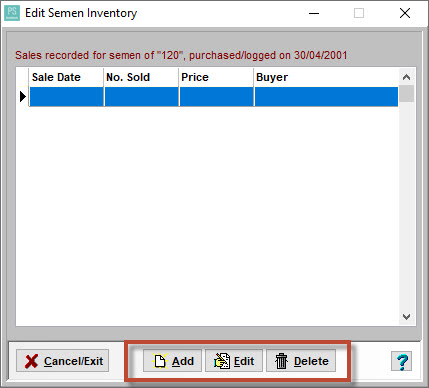Click the Cancel/Exit button

click(62, 361)
